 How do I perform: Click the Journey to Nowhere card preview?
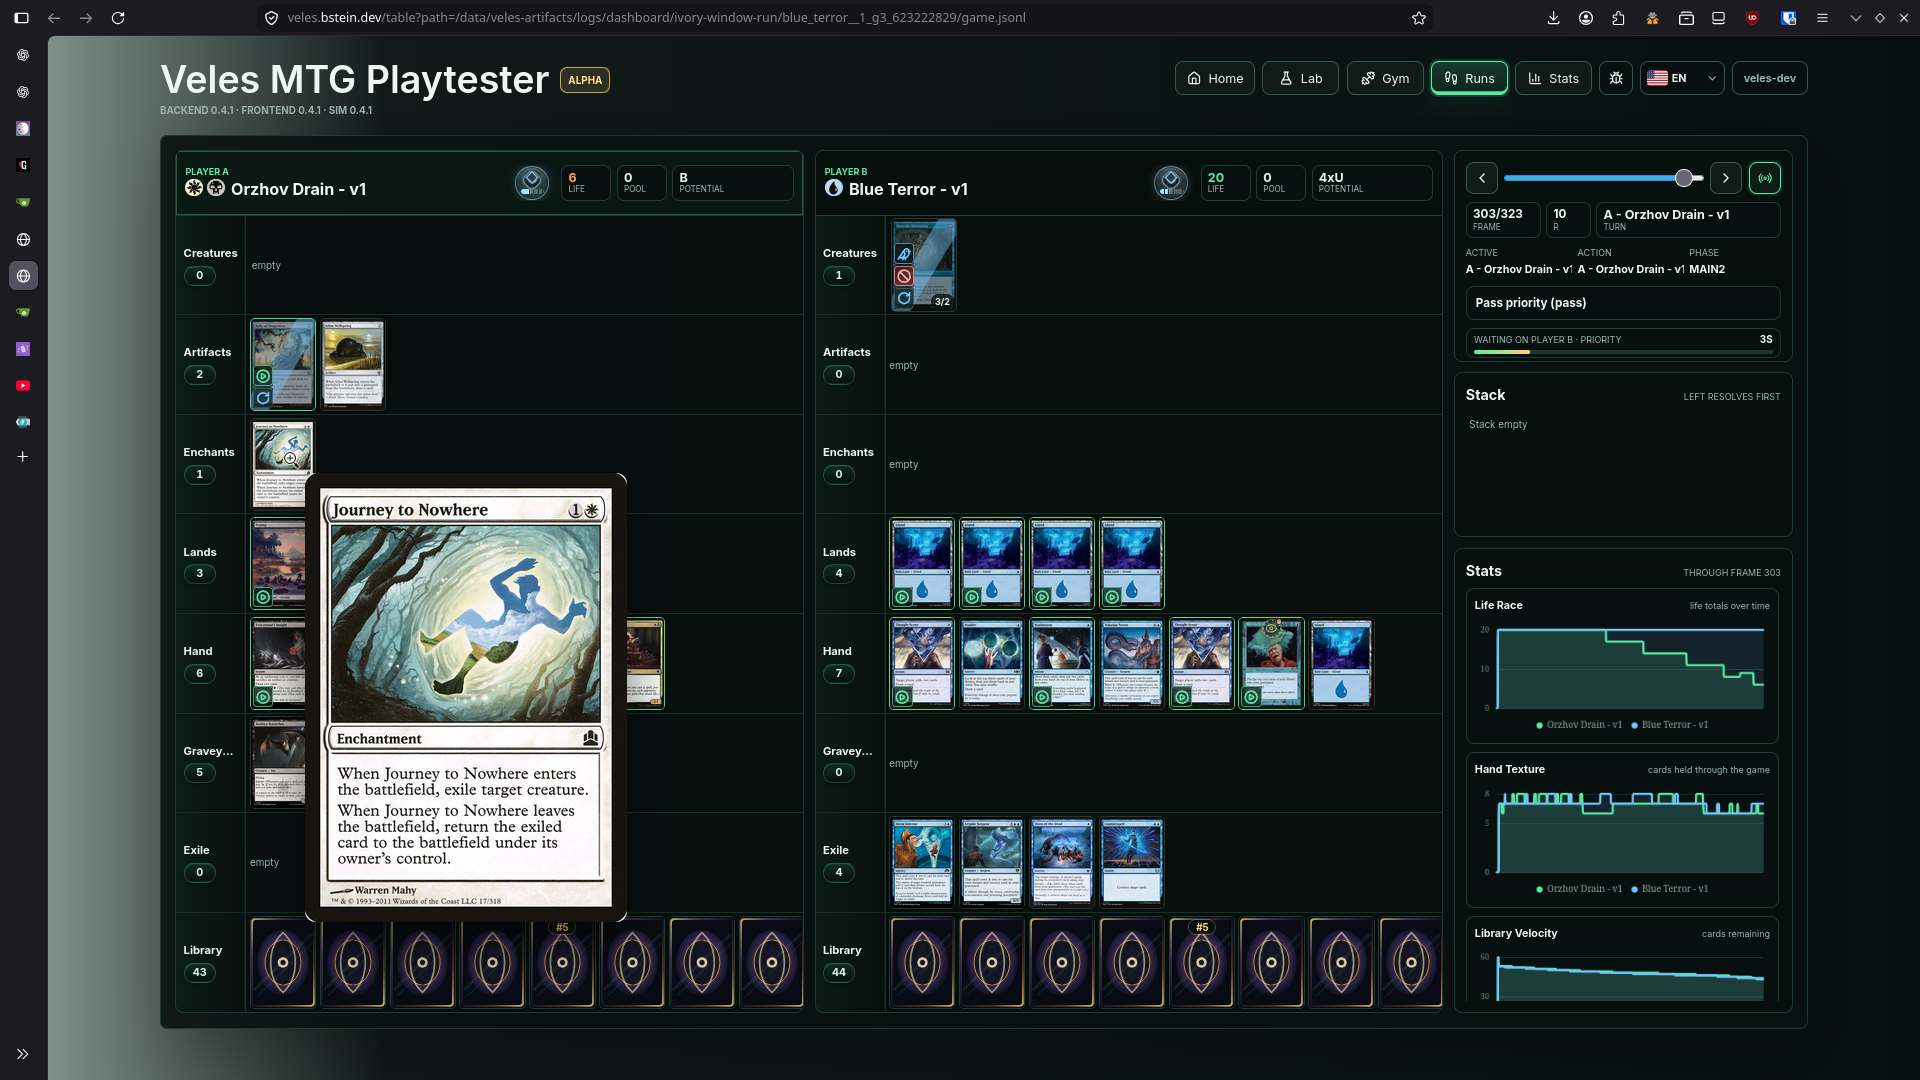coord(466,698)
